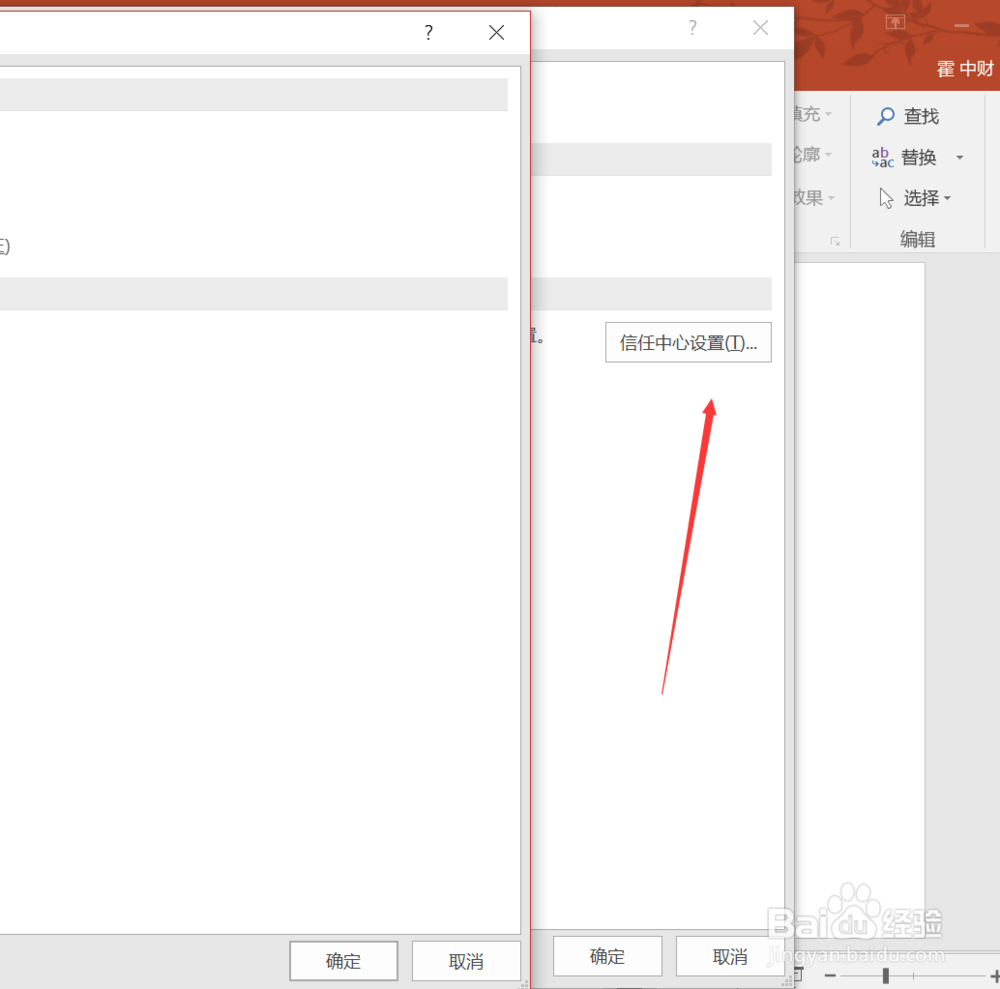Open the ribbon display options icon
Image resolution: width=1000 pixels, height=989 pixels.
(x=895, y=23)
